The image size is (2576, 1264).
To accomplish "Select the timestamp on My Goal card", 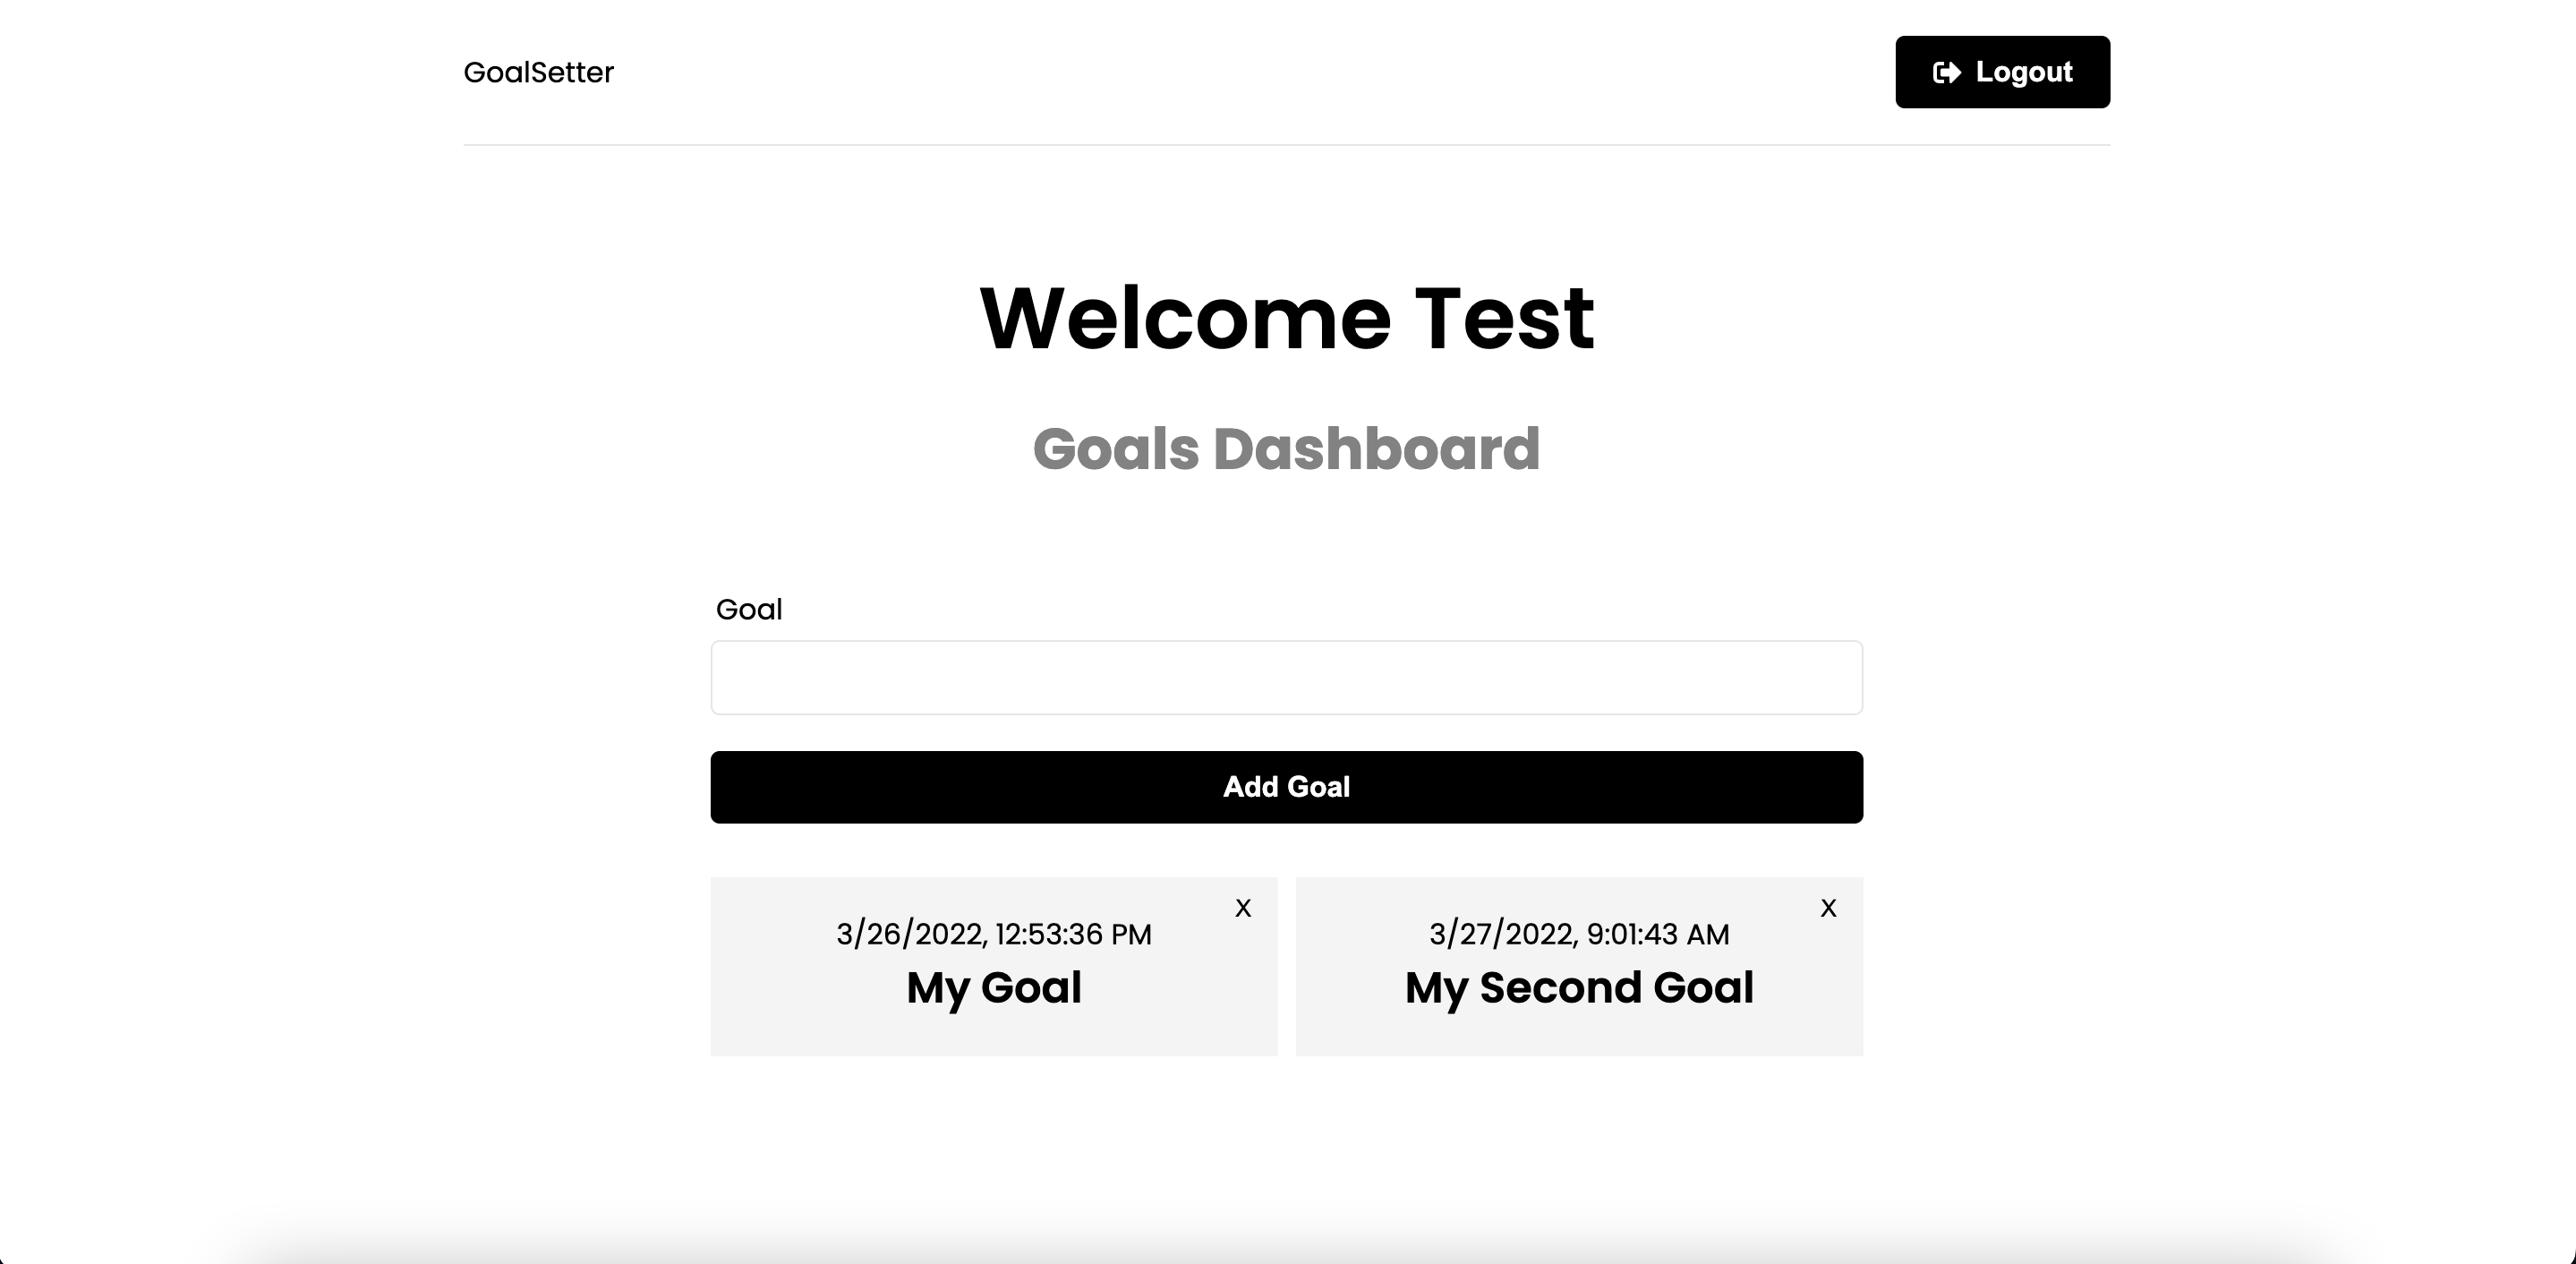I will click(x=993, y=934).
